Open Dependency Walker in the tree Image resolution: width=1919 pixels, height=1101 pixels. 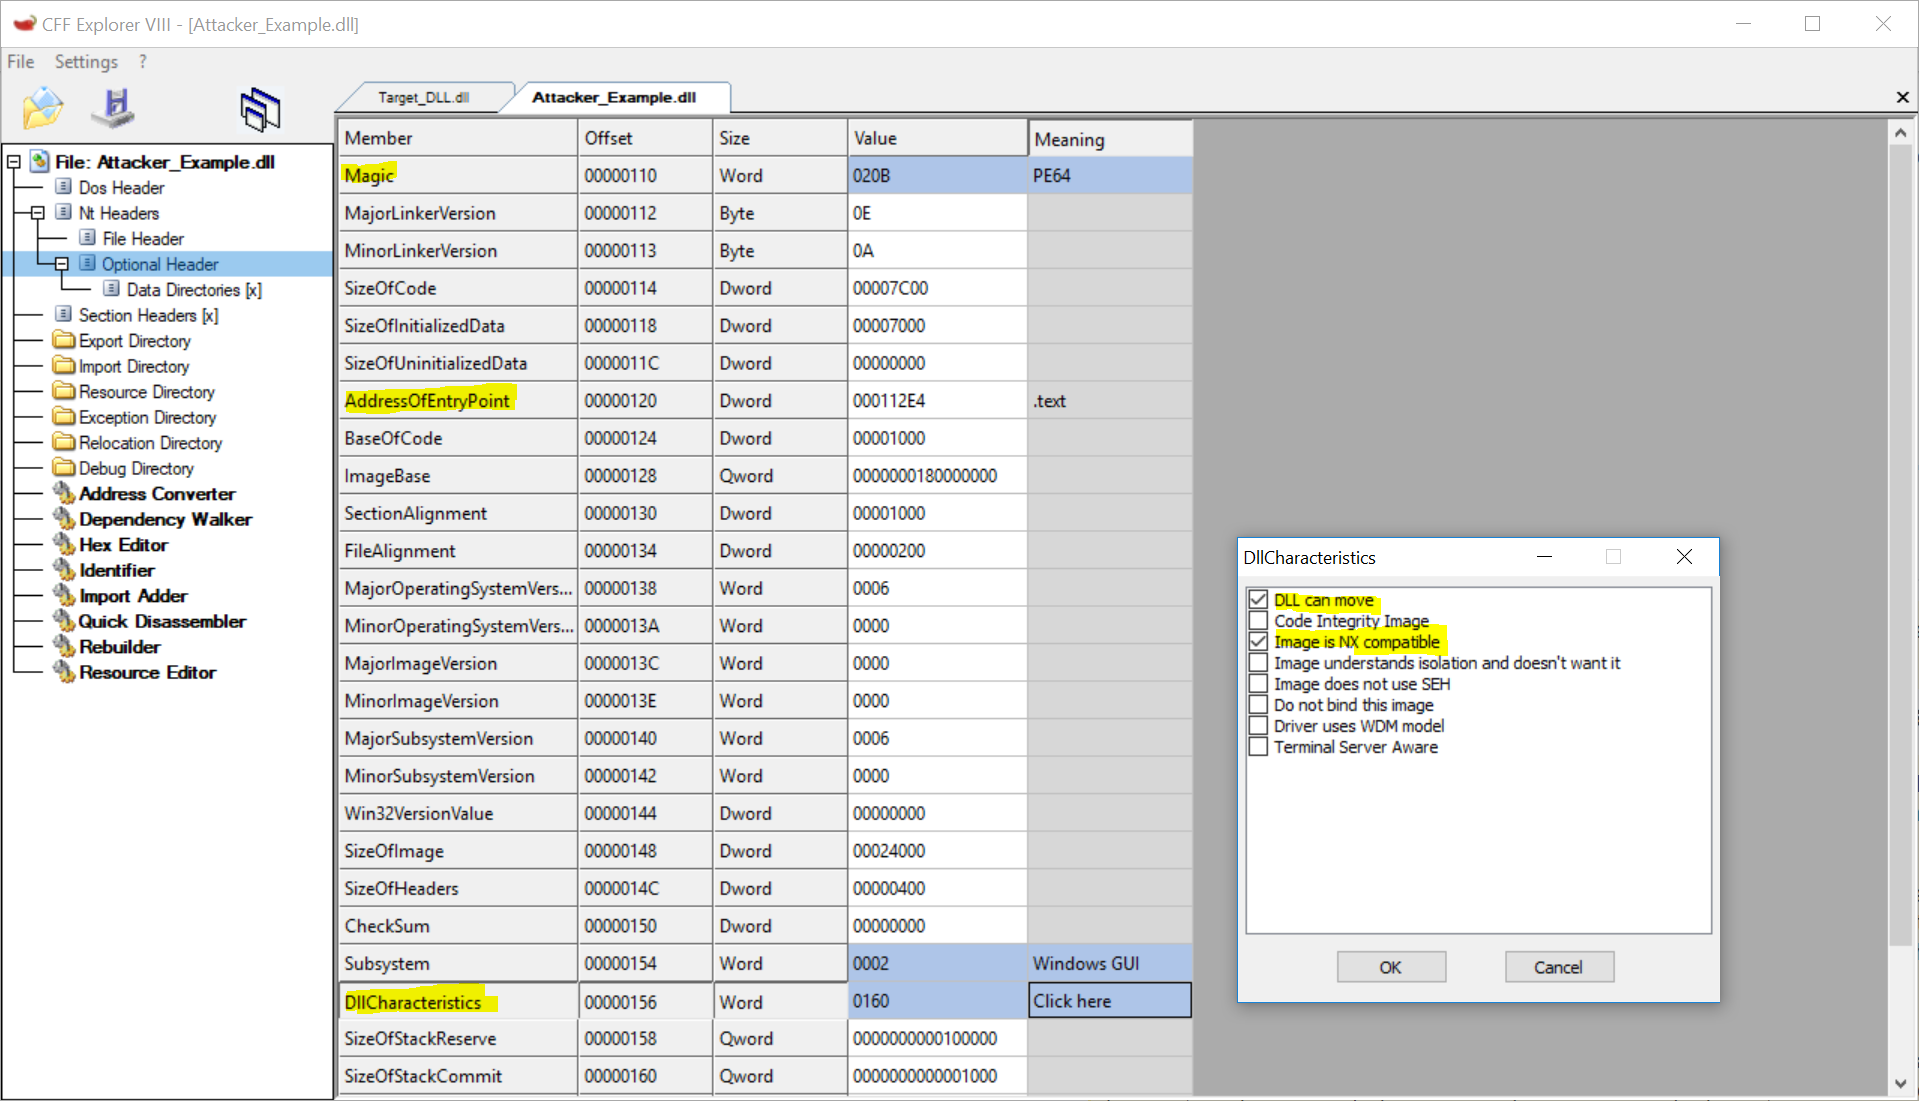(x=165, y=519)
